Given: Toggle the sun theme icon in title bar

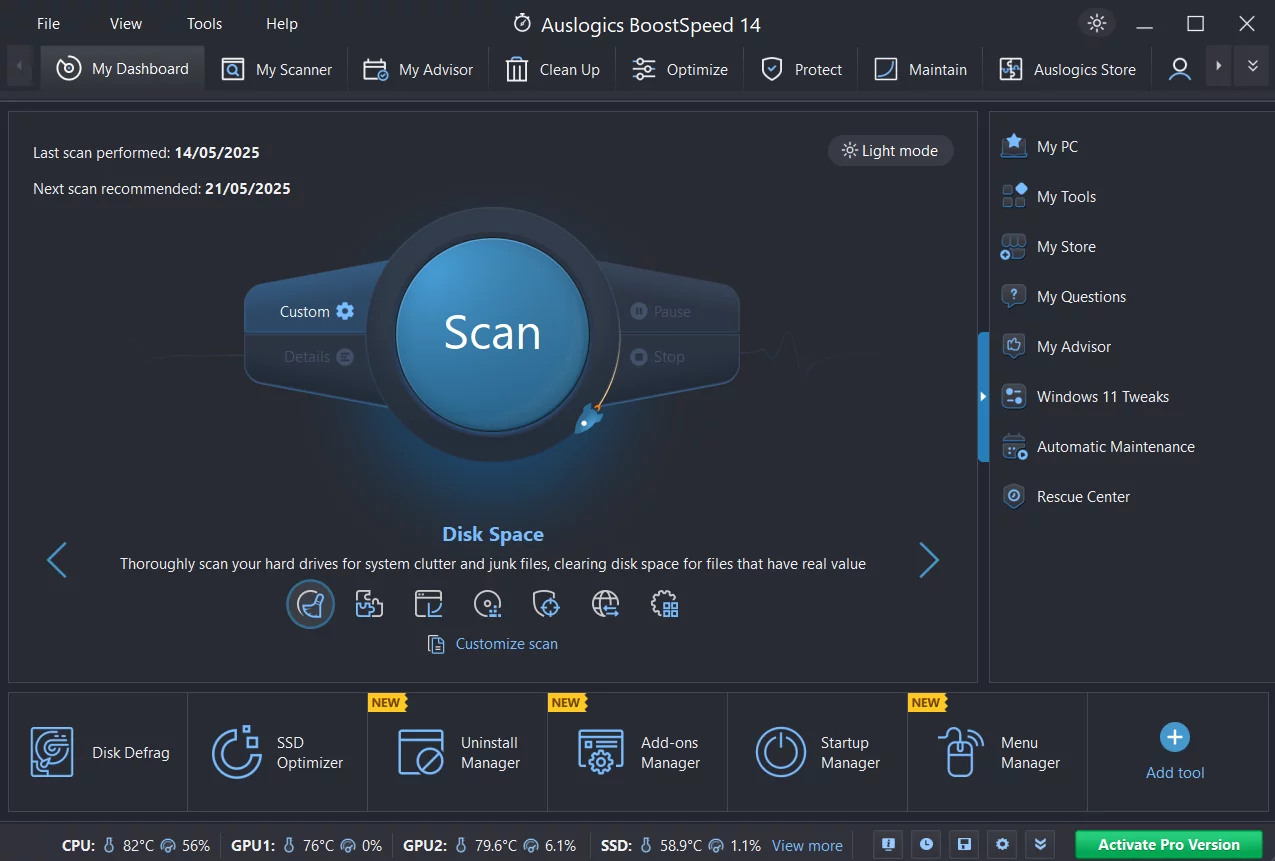Looking at the screenshot, I should click(1097, 24).
